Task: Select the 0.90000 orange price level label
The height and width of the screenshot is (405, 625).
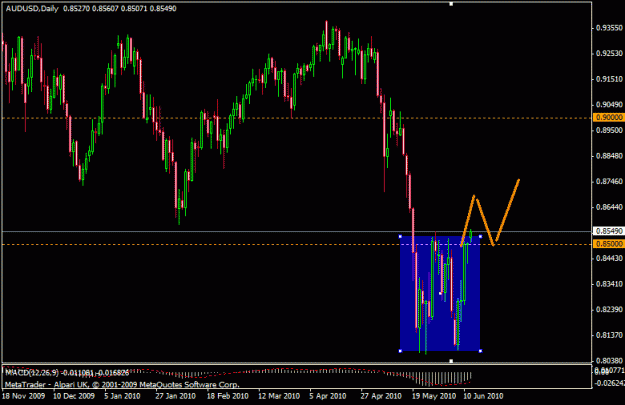Action: pyautogui.click(x=609, y=117)
